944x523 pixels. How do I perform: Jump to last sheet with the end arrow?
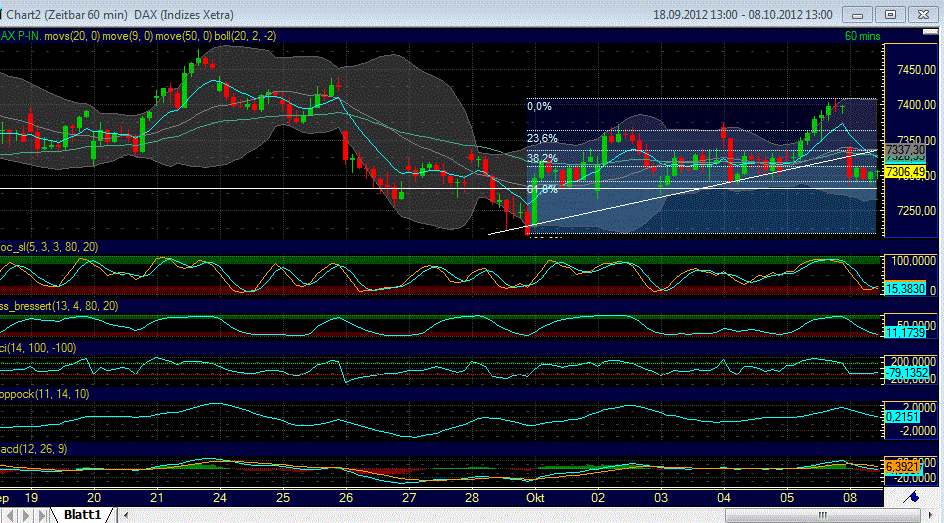click(42, 516)
